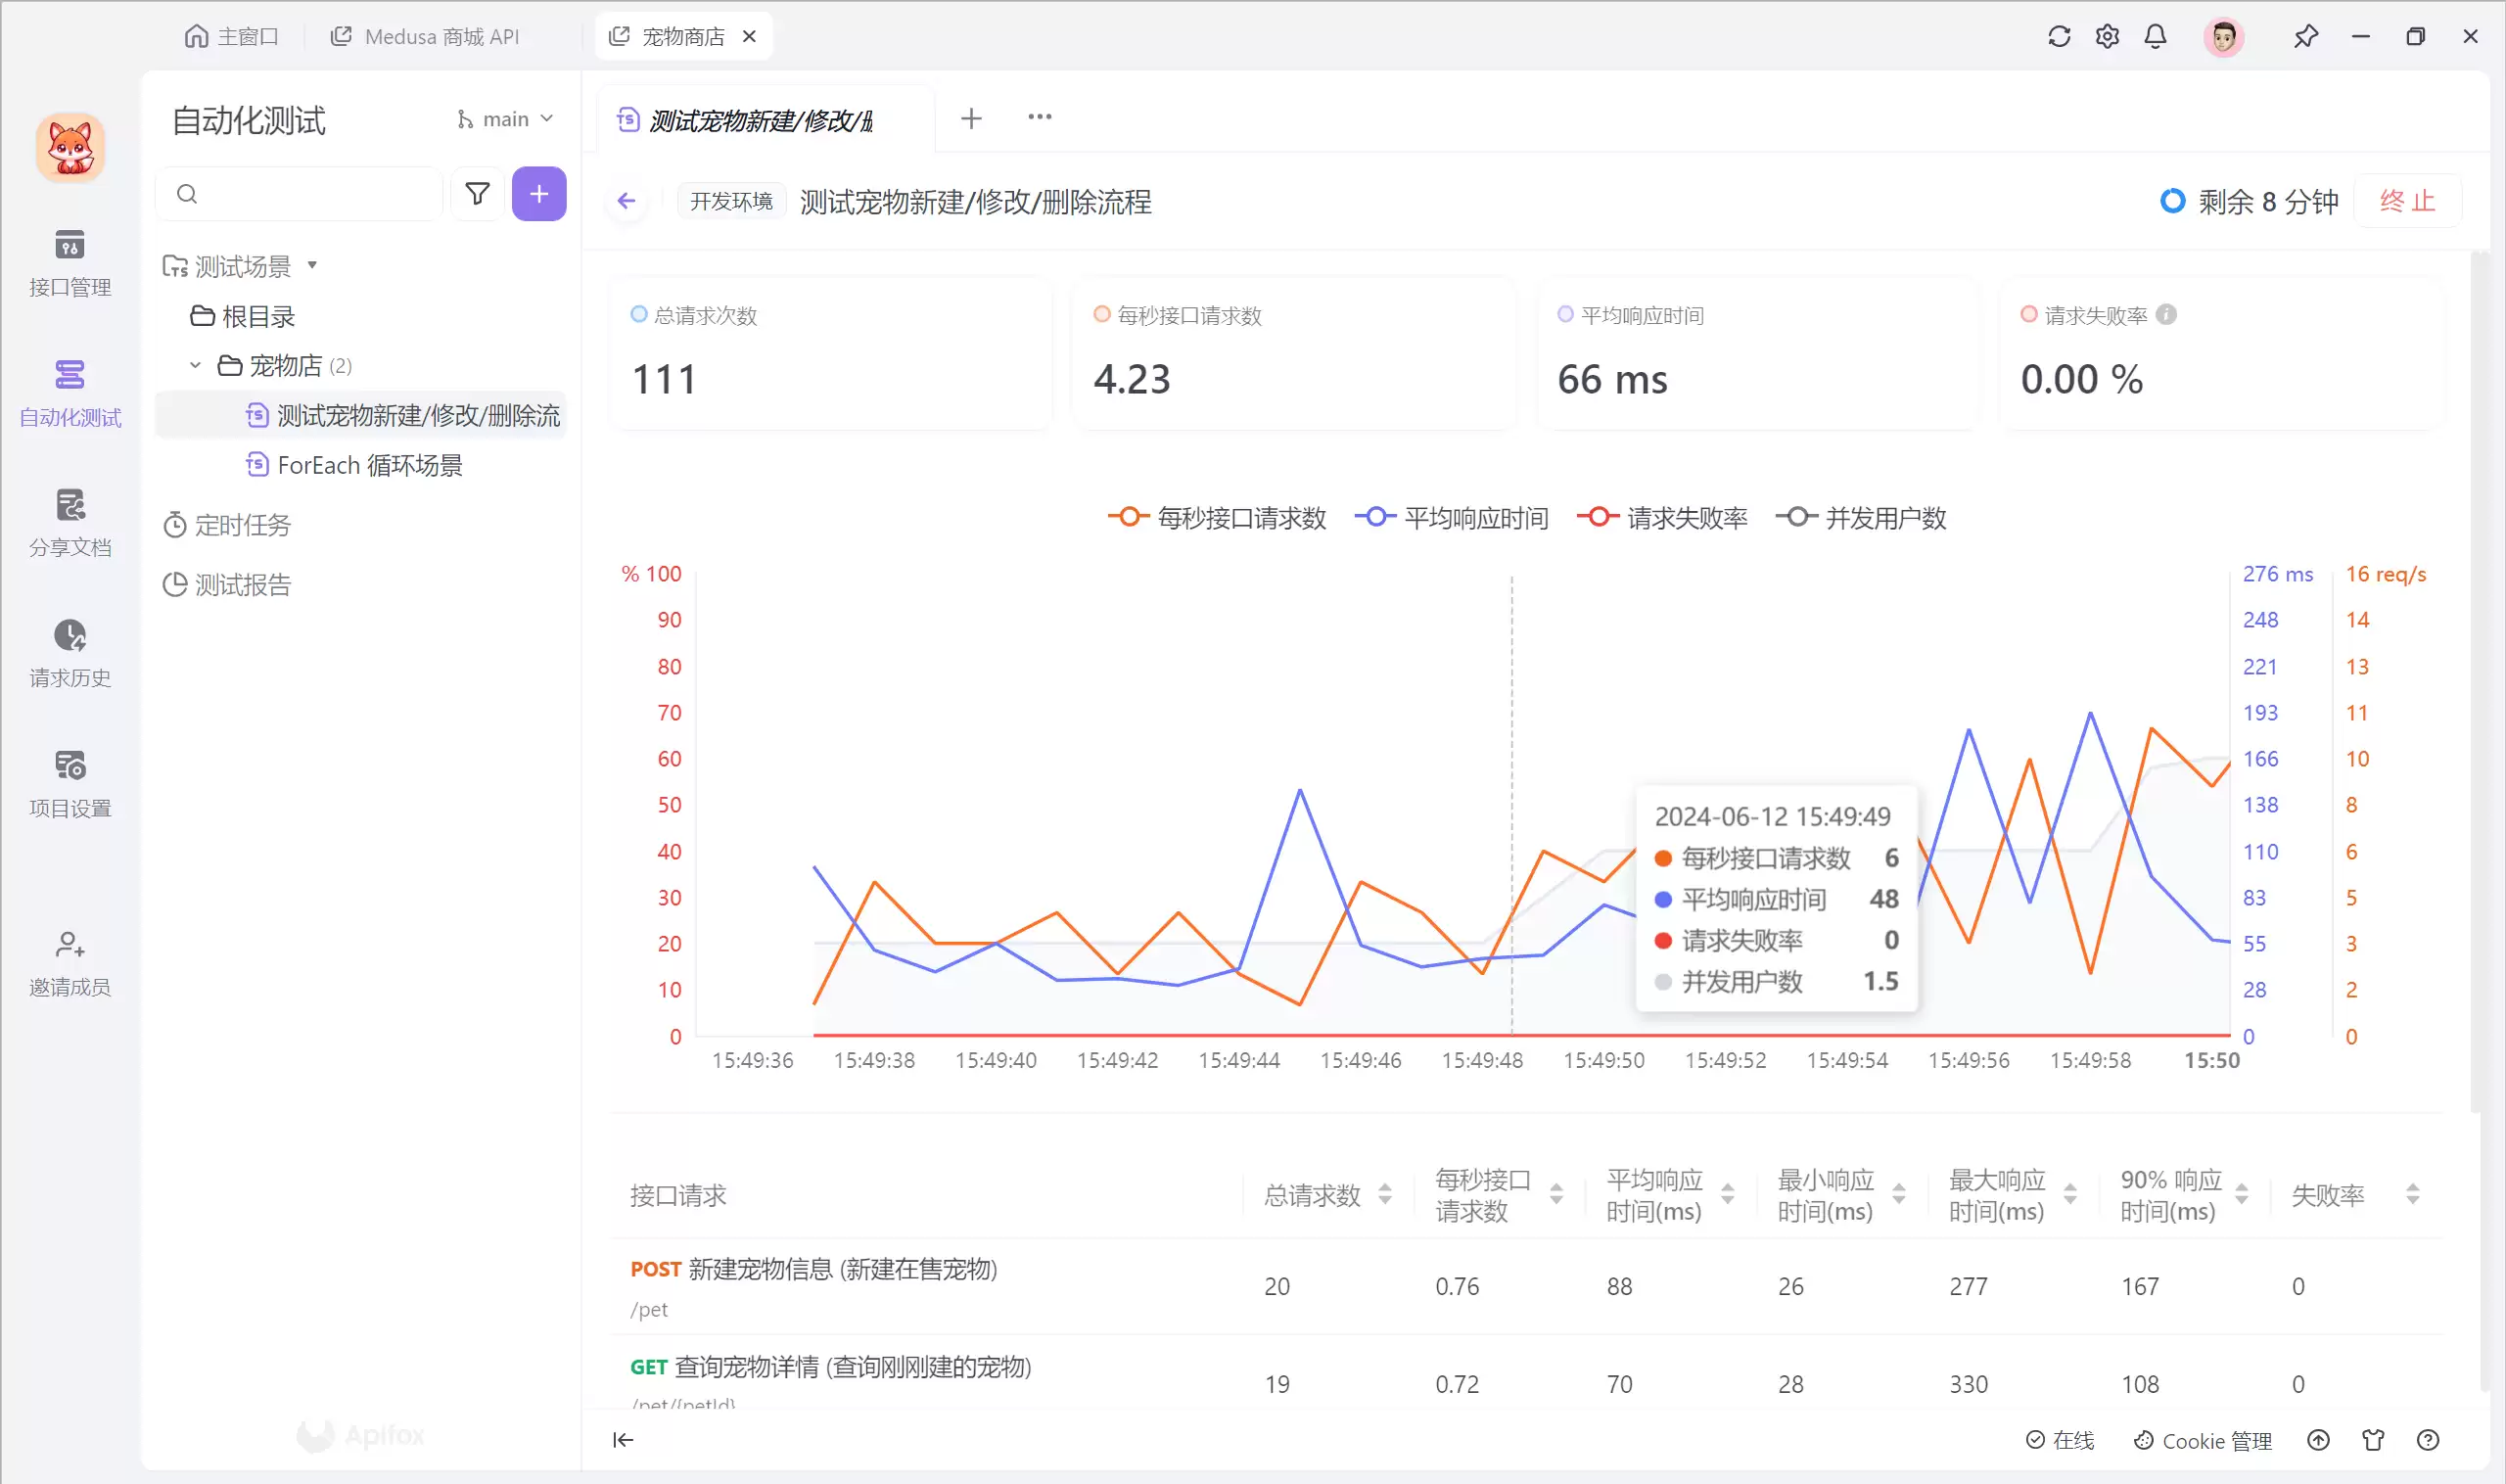This screenshot has height=1484, width=2506.
Task: Click POST 新建宠物信息 row
Action: coord(1527,1286)
